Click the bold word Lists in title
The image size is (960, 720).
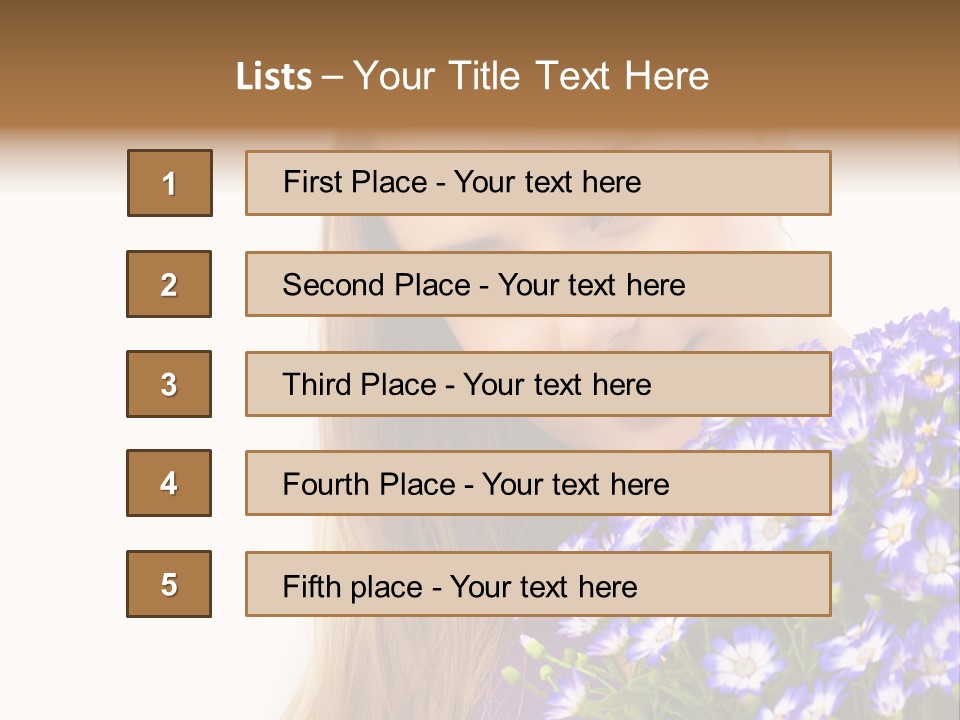(273, 77)
